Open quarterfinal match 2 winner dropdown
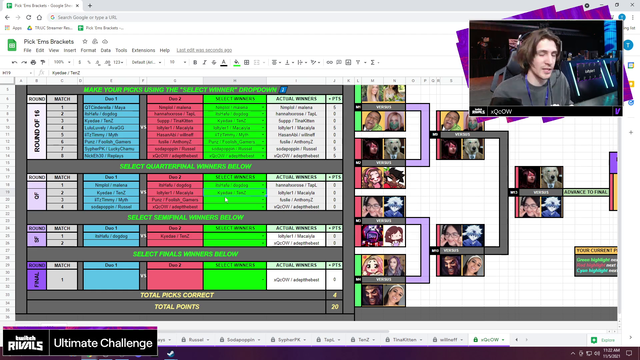640x360 pixels. pos(263,193)
